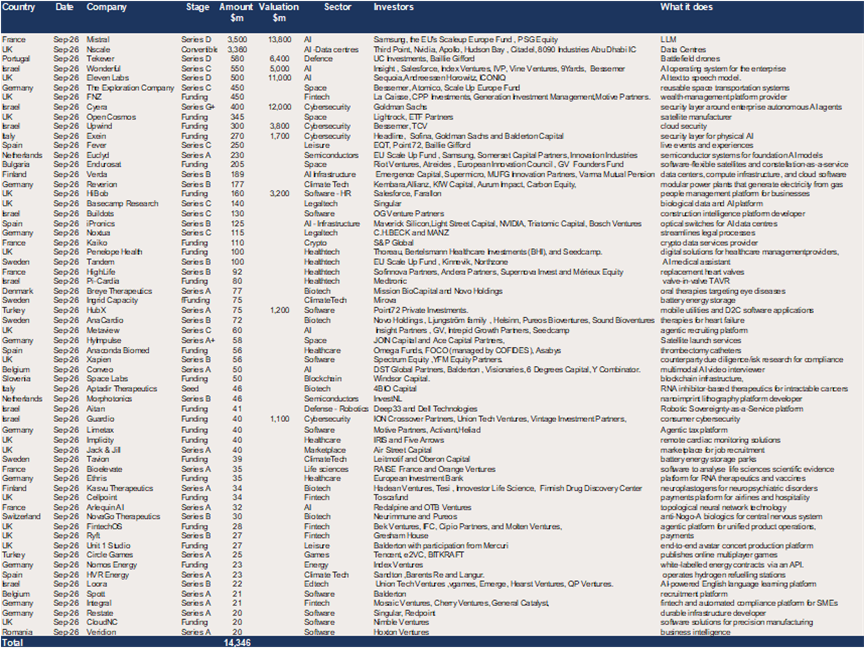Image resolution: width=864 pixels, height=648 pixels.
Task: Click the Country column header
Action: tap(19, 7)
